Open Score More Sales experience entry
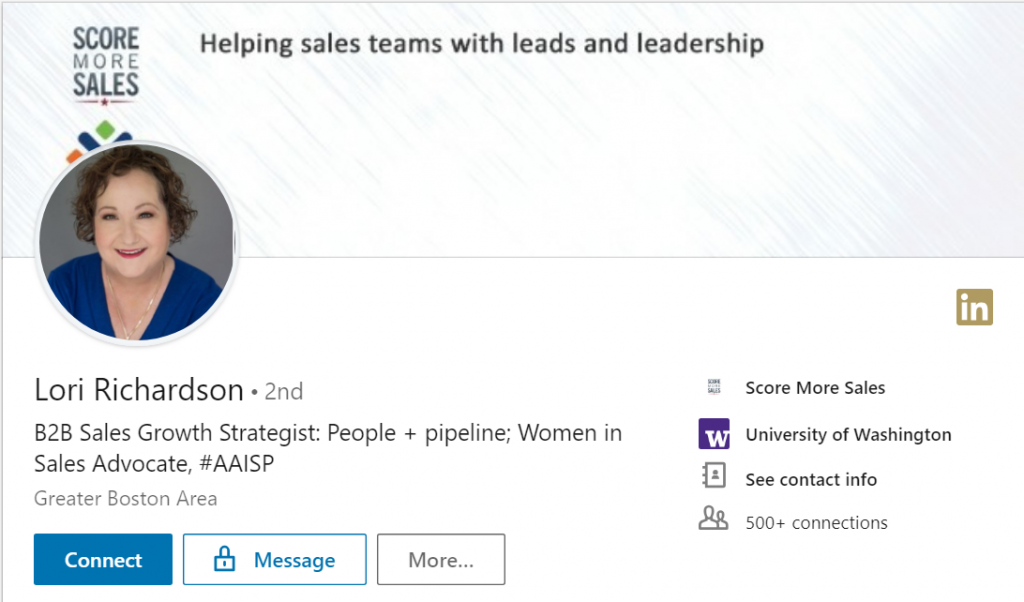Viewport: 1024px width, 602px height. pos(816,387)
